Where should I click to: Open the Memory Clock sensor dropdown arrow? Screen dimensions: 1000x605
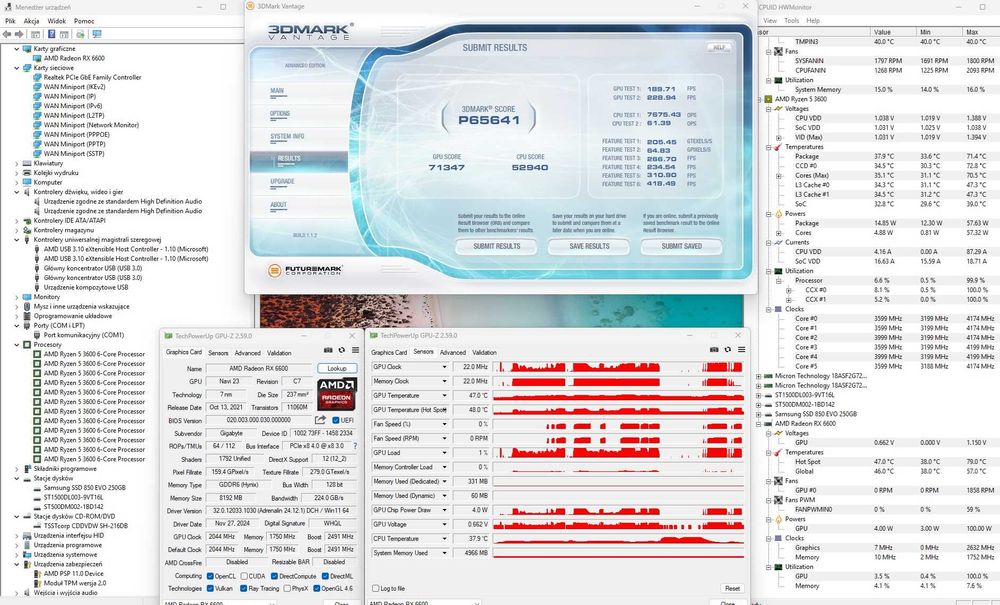pos(445,381)
